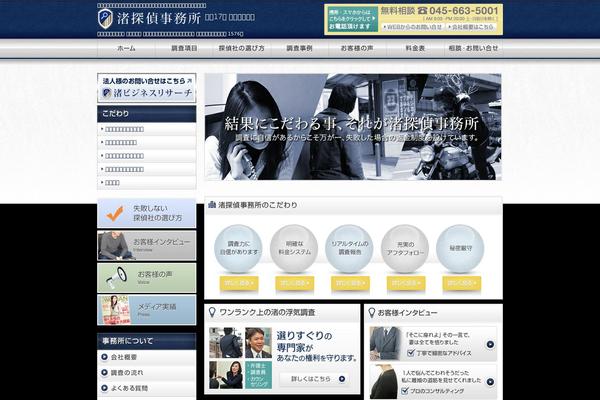The height and width of the screenshot is (400, 600).
Task: Click yellow button under 明確な料金システム sphere
Action: (295, 283)
